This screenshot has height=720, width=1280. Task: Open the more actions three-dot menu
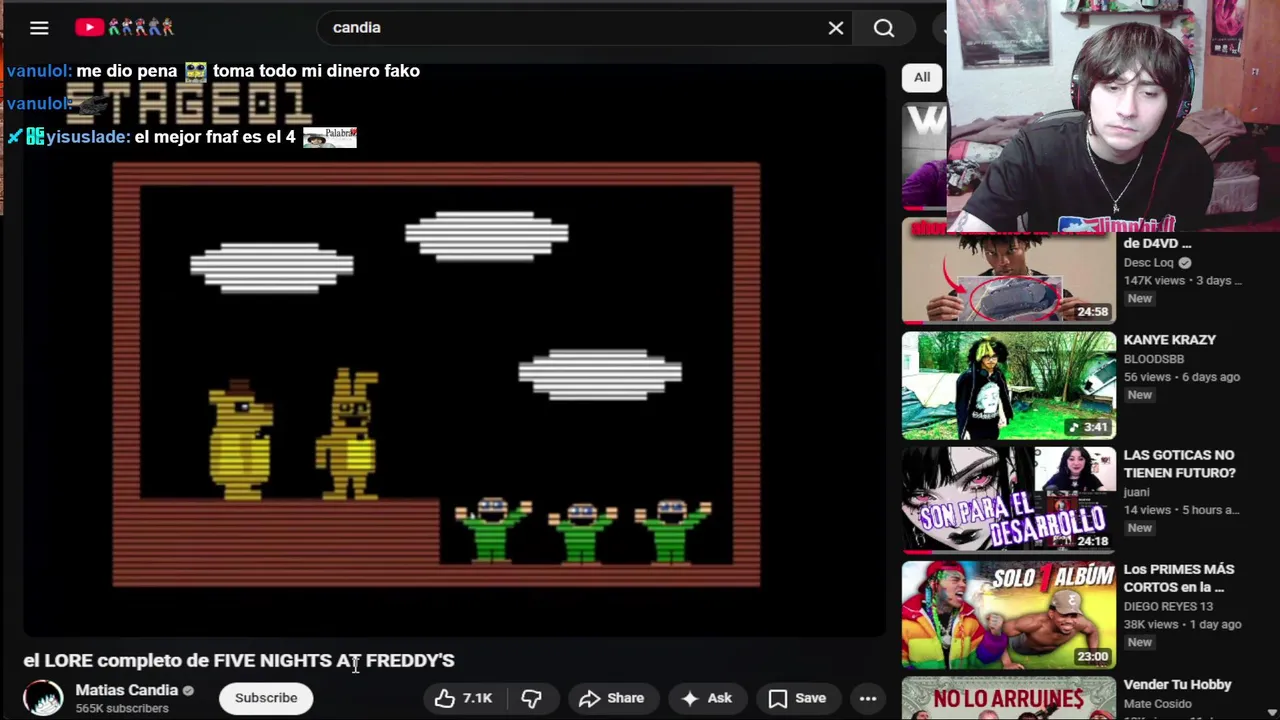[868, 698]
